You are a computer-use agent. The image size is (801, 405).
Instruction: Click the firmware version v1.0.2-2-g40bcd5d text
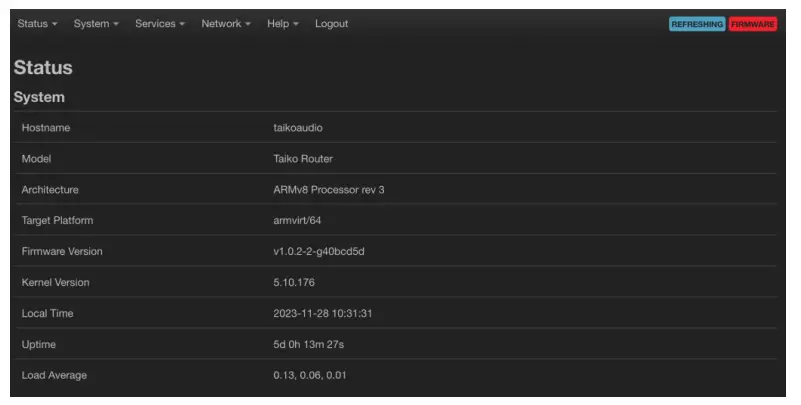[319, 252]
